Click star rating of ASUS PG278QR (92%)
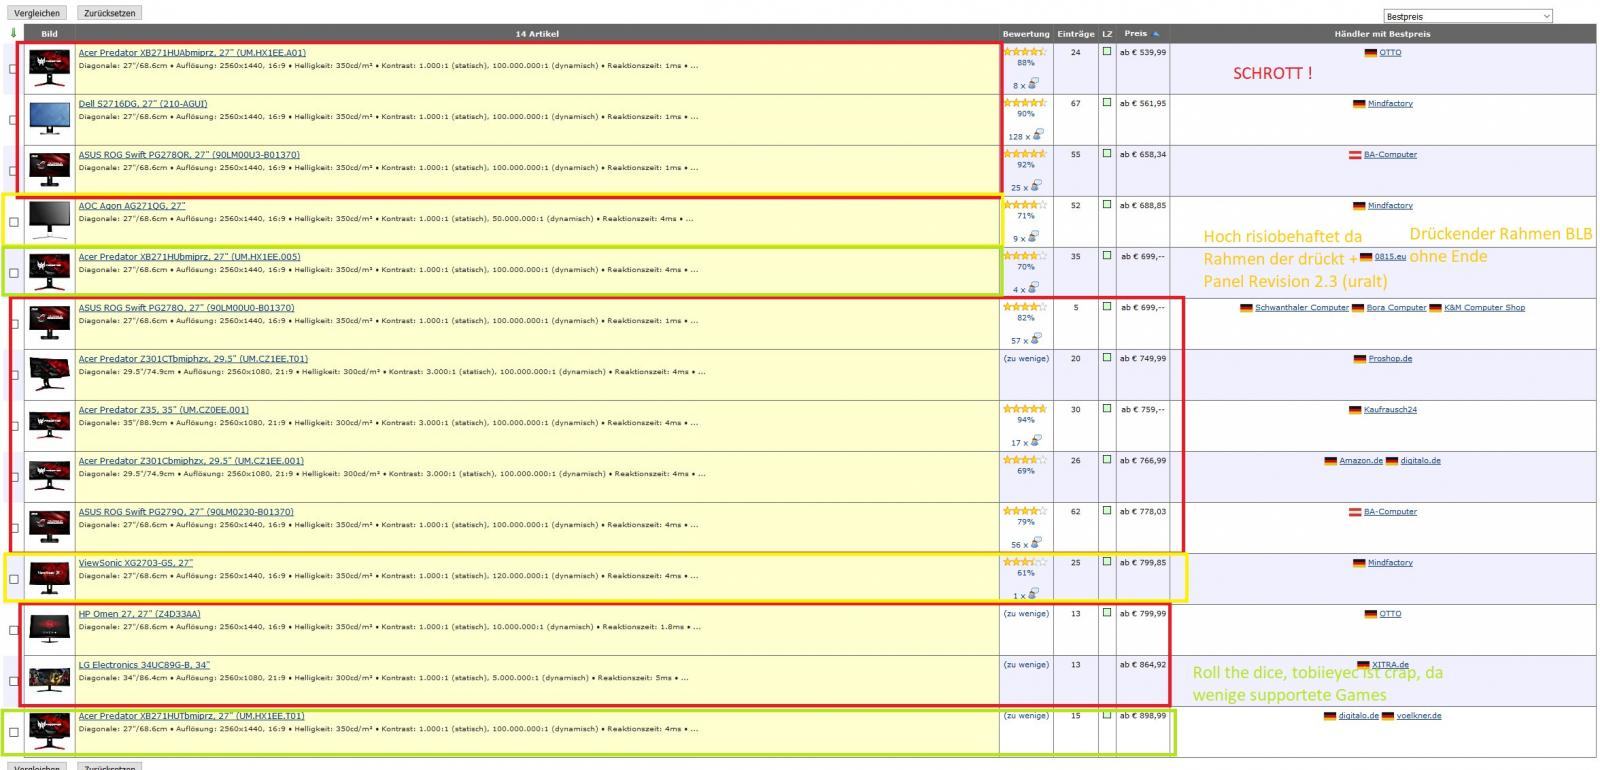 (1025, 153)
